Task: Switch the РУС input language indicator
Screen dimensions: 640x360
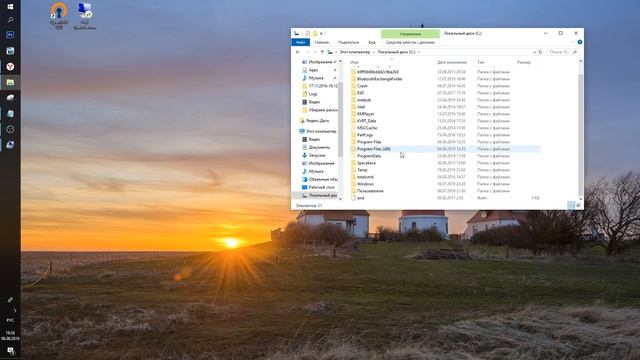Action: 10,320
